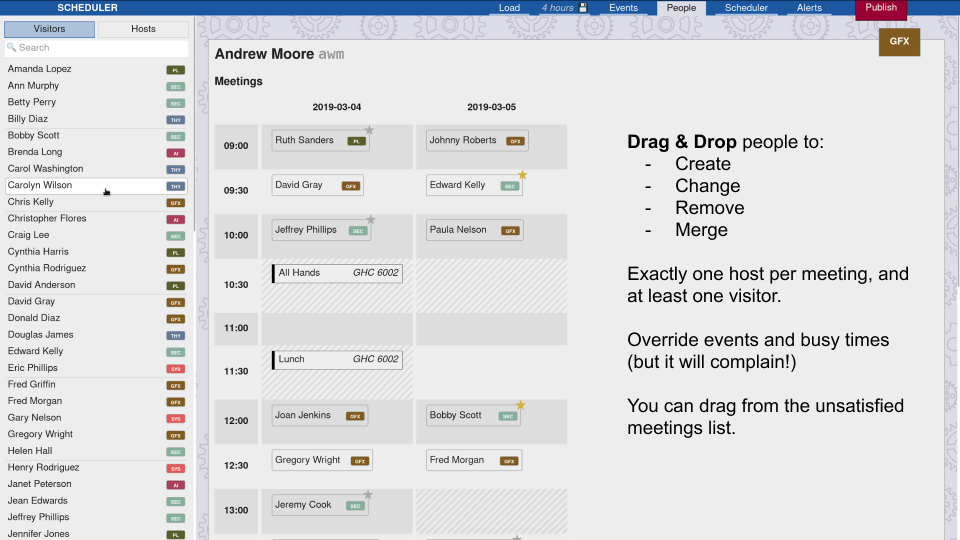Open the Scheduler tab
Viewport: 960px width, 540px height.
point(746,8)
